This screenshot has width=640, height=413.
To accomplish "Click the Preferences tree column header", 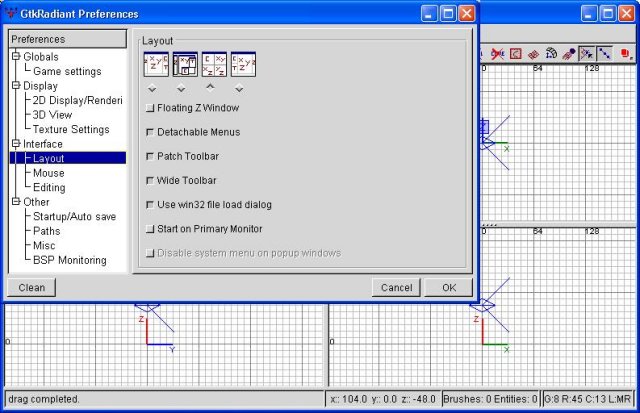I will click(68, 39).
